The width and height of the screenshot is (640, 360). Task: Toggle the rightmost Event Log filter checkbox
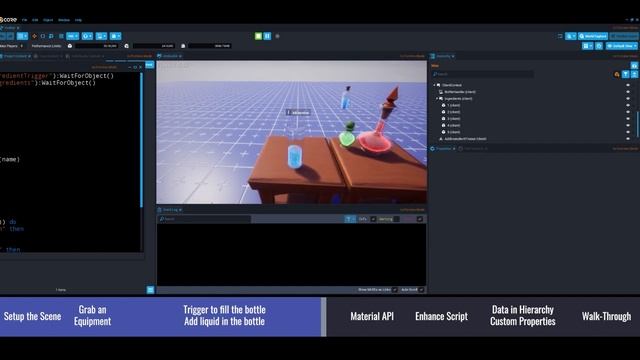point(420,219)
